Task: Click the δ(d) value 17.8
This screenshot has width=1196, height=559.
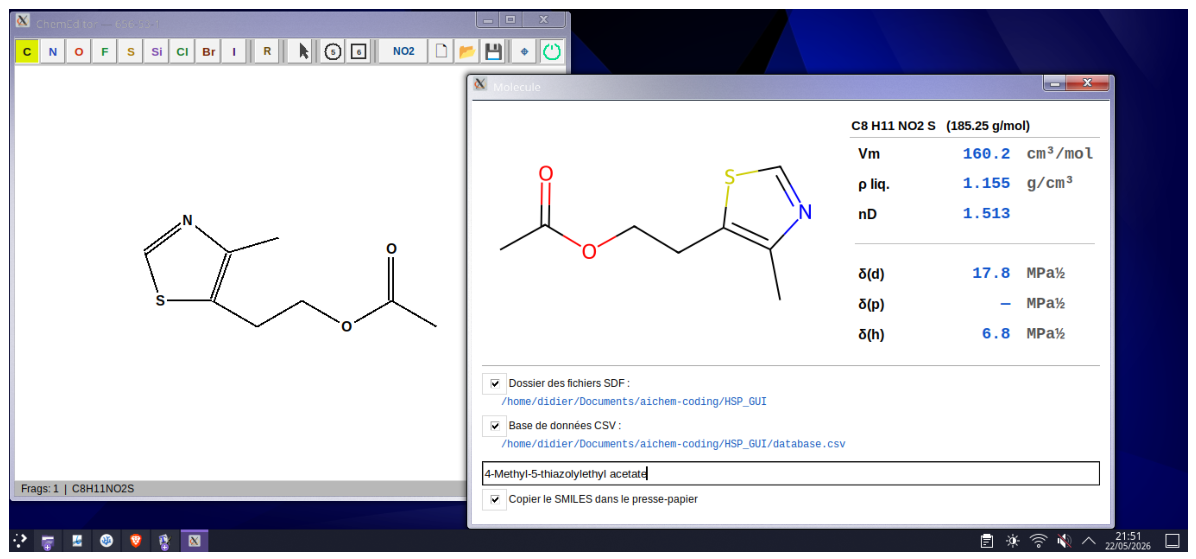Action: click(x=992, y=273)
